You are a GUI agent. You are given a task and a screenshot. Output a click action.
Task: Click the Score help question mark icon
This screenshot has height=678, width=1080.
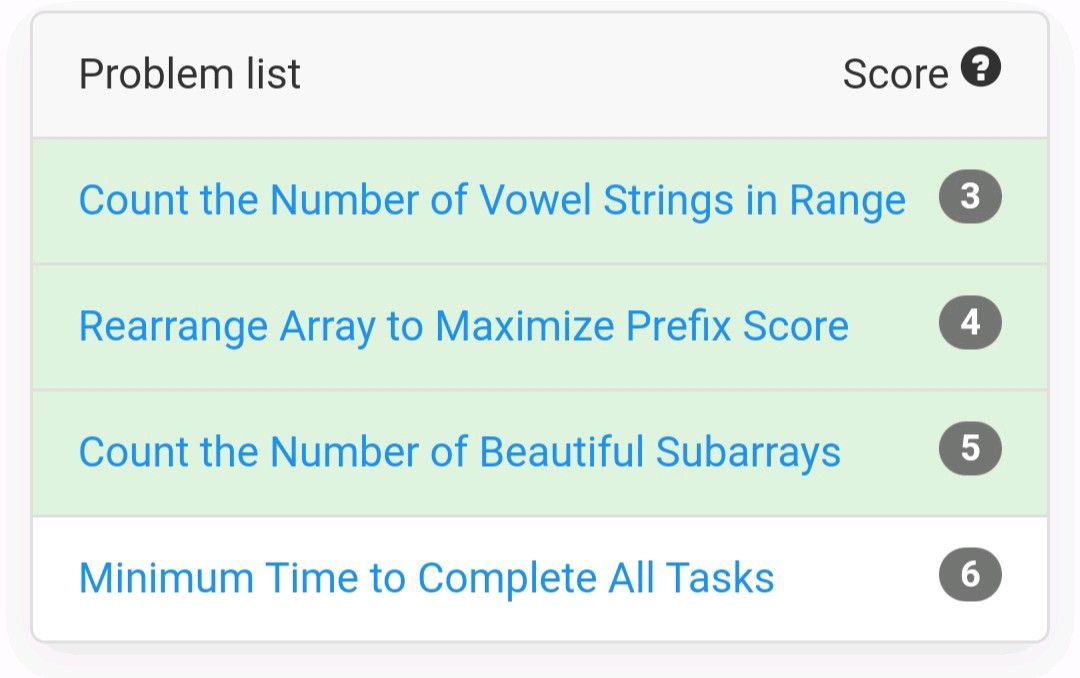coord(981,67)
